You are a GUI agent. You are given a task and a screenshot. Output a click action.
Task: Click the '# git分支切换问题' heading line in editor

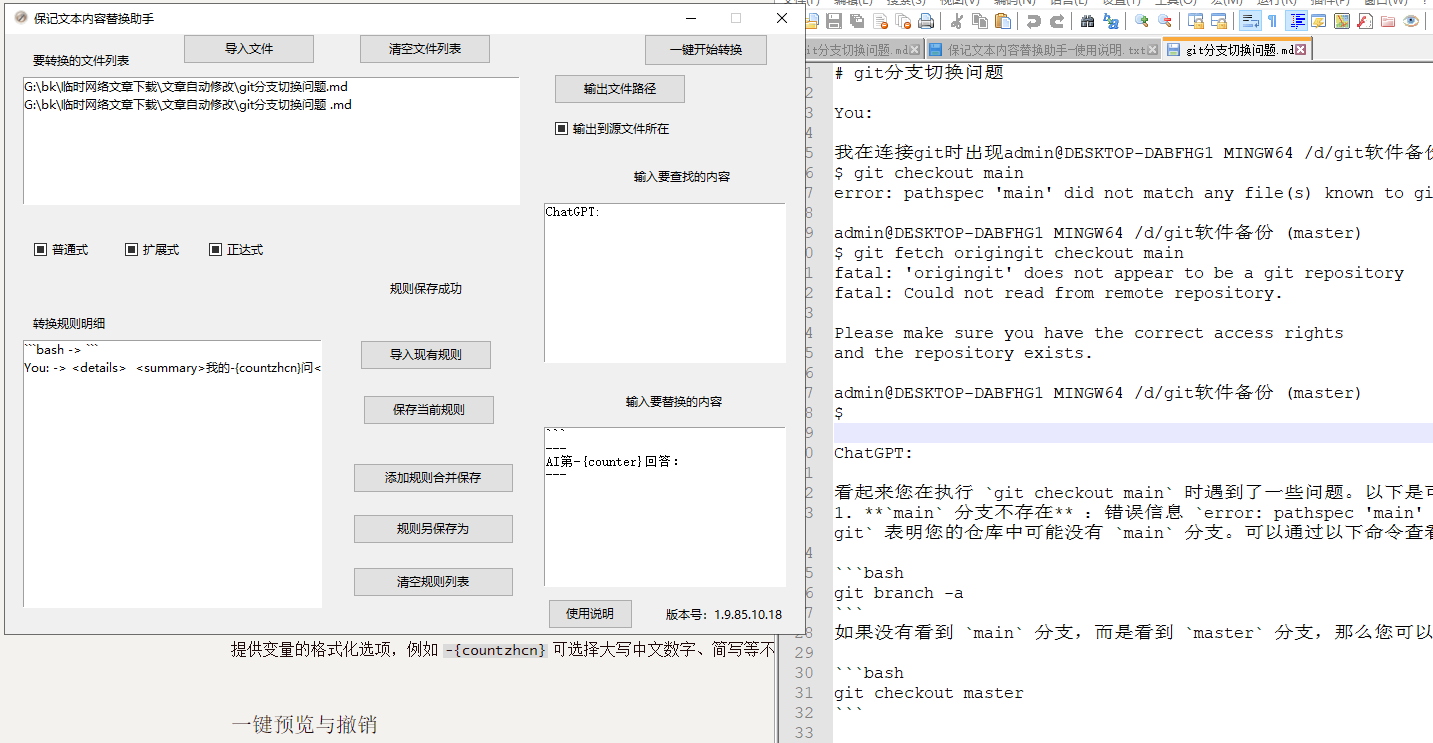tap(919, 73)
